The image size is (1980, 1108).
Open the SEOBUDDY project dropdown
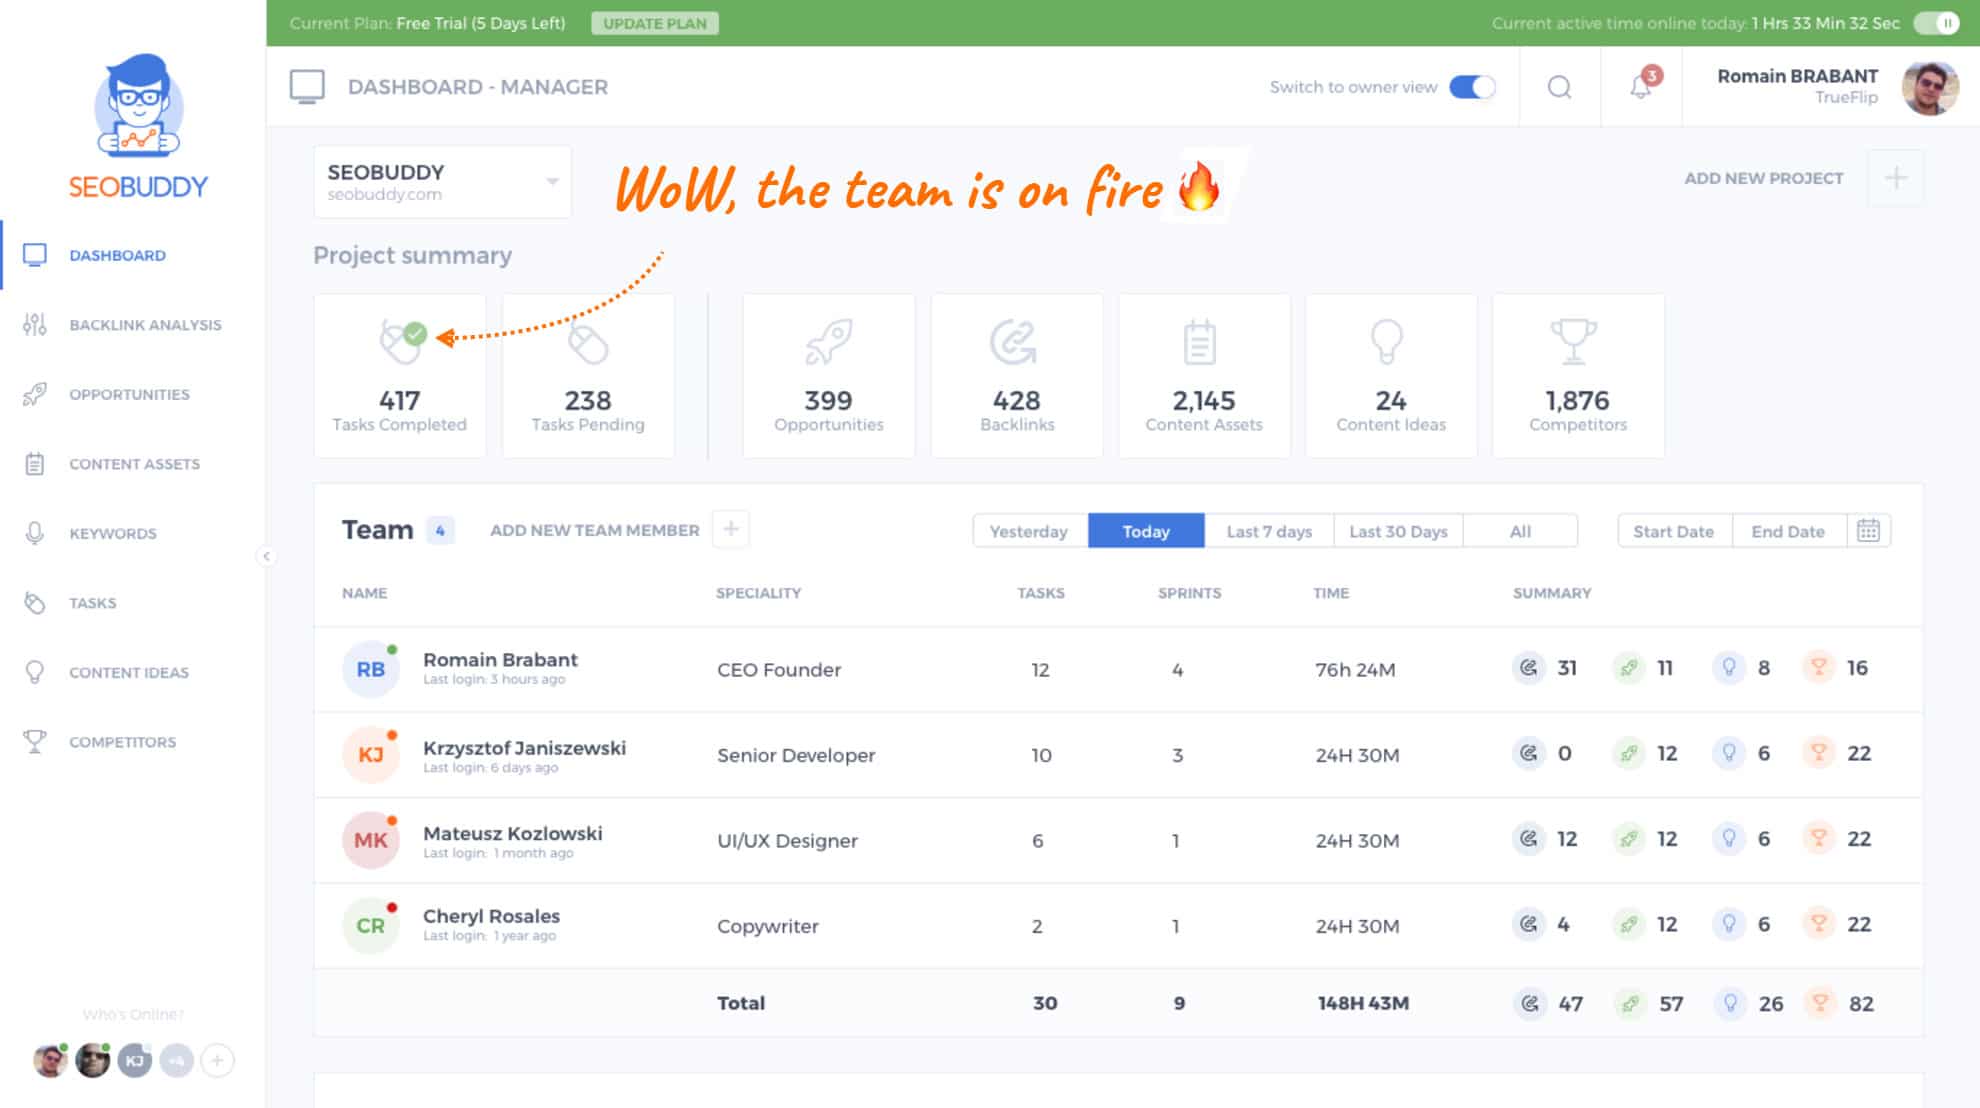click(x=552, y=181)
